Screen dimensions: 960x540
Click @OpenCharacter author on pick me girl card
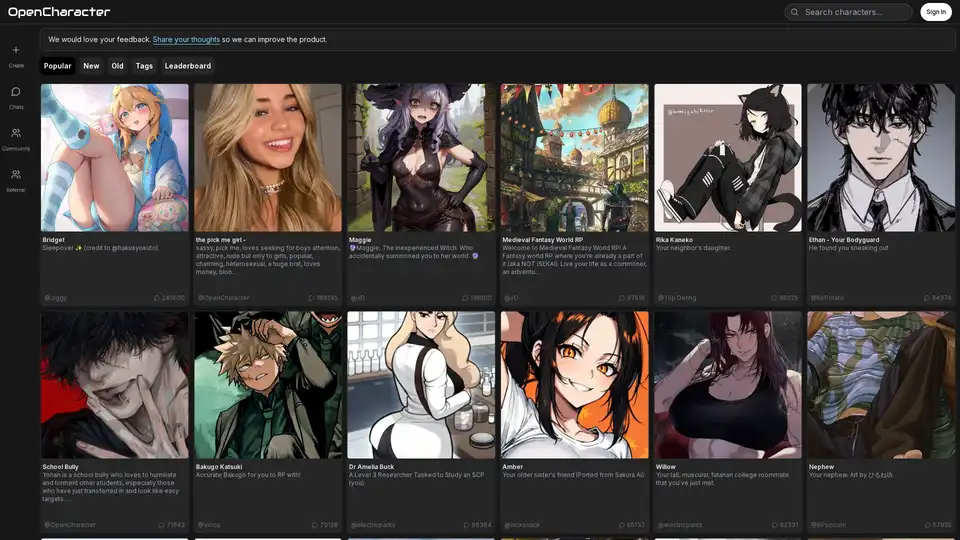223,298
